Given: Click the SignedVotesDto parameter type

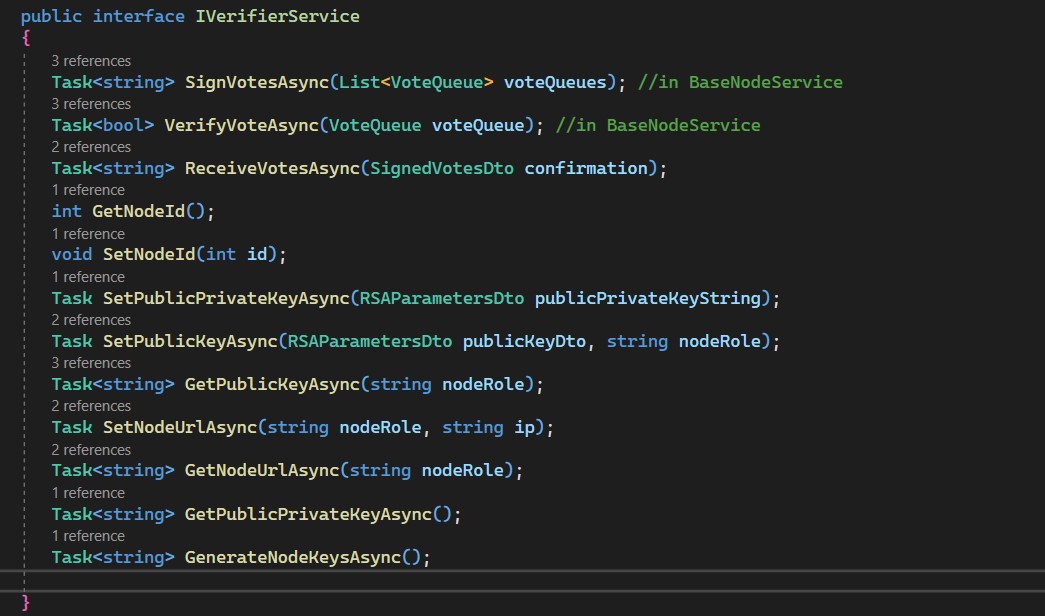Looking at the screenshot, I should pyautogui.click(x=442, y=168).
